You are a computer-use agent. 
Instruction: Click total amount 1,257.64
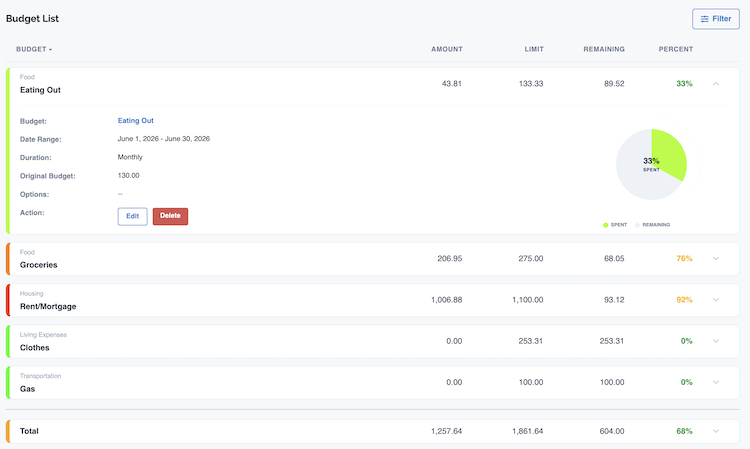(x=446, y=431)
